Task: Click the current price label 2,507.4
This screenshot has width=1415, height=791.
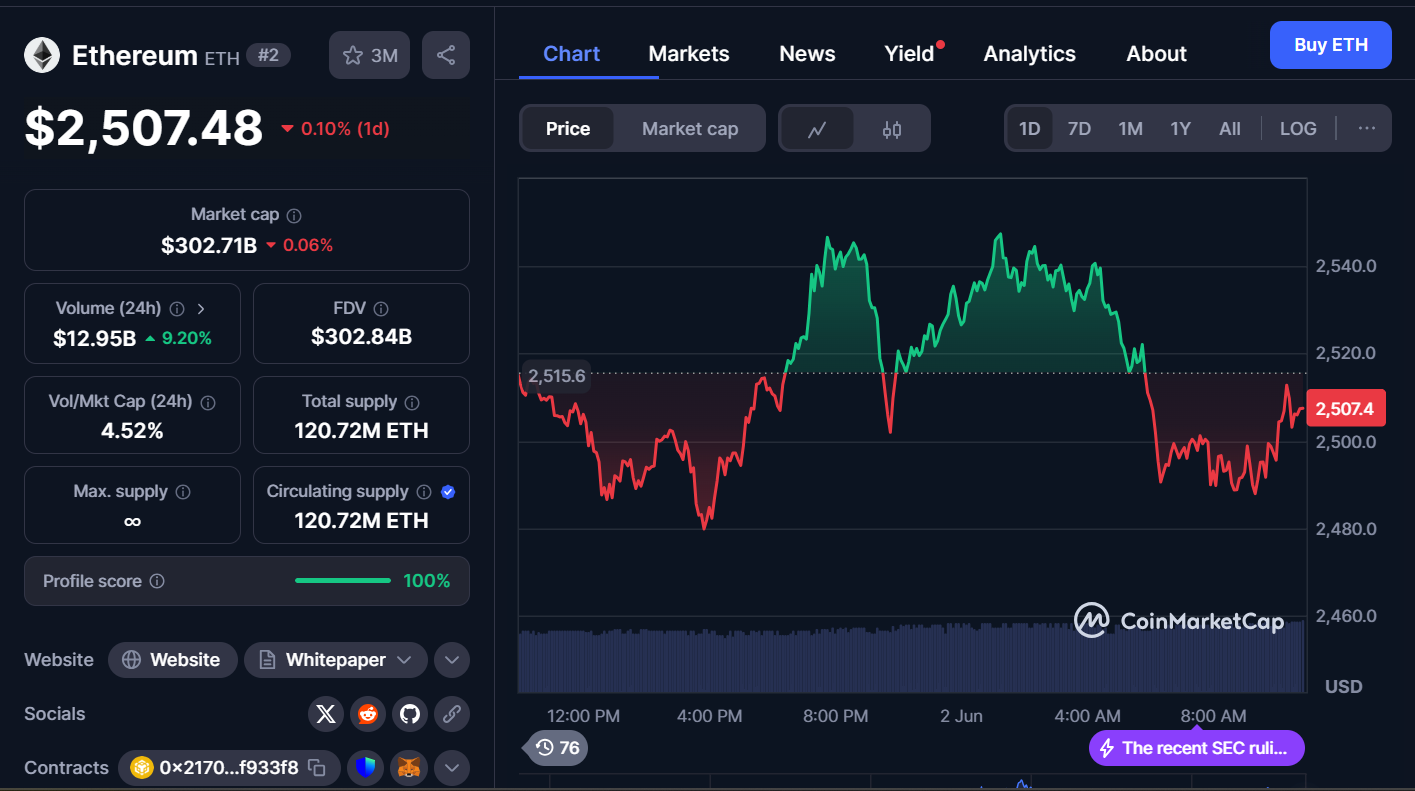Action: coord(1344,409)
